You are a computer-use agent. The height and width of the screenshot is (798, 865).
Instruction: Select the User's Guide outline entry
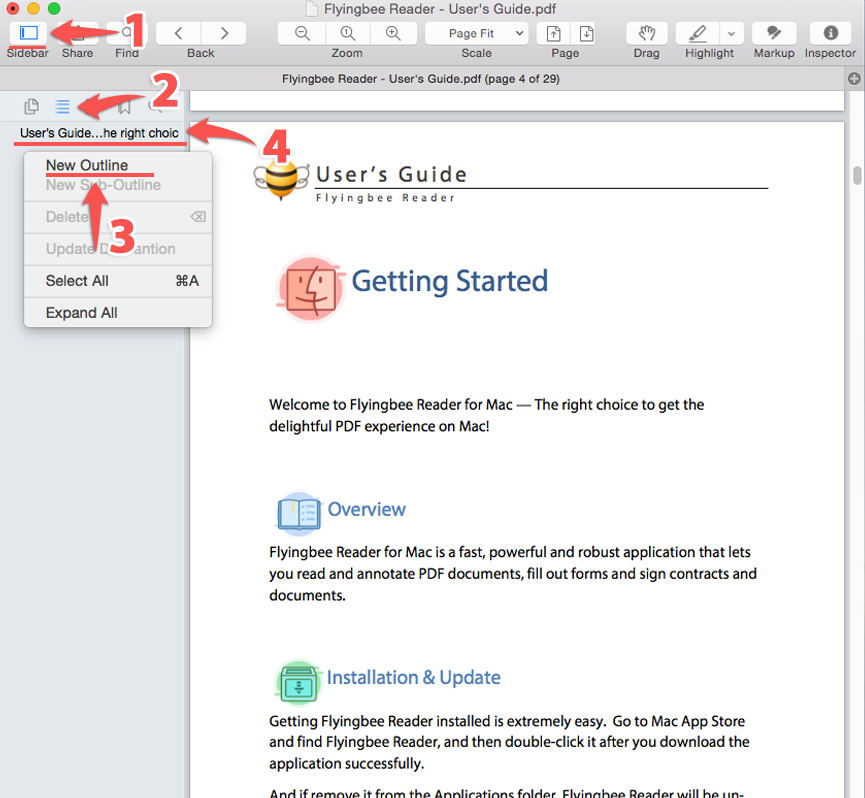(x=99, y=133)
